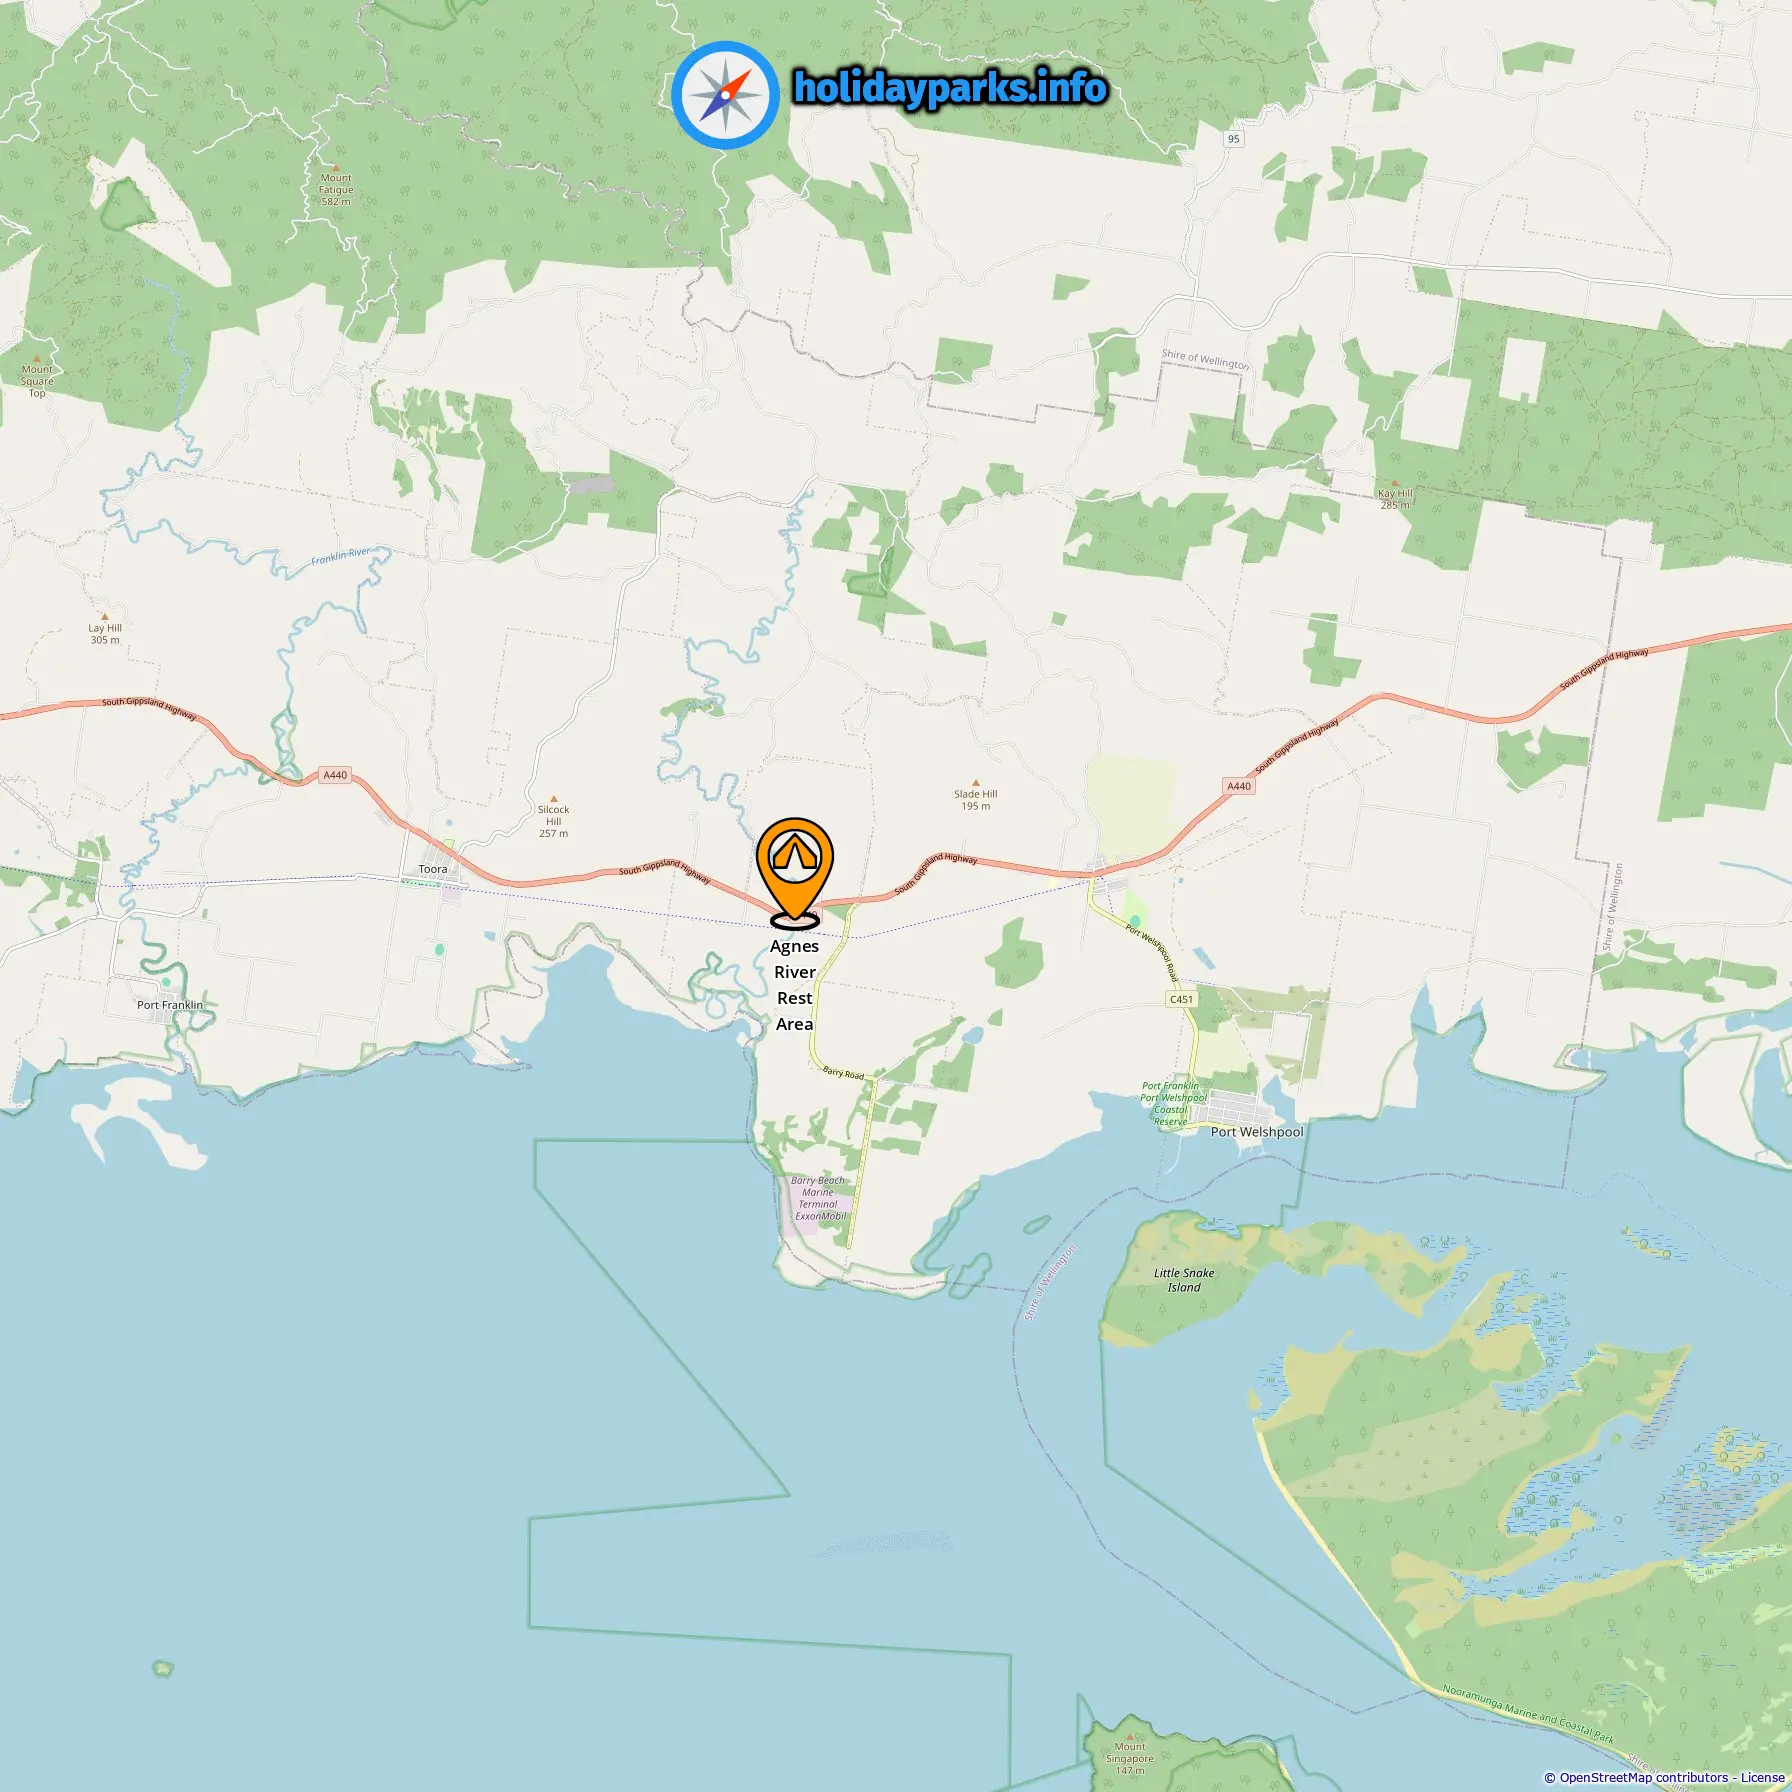
Task: Click the Mount Fatigue peak marker
Action: [336, 168]
